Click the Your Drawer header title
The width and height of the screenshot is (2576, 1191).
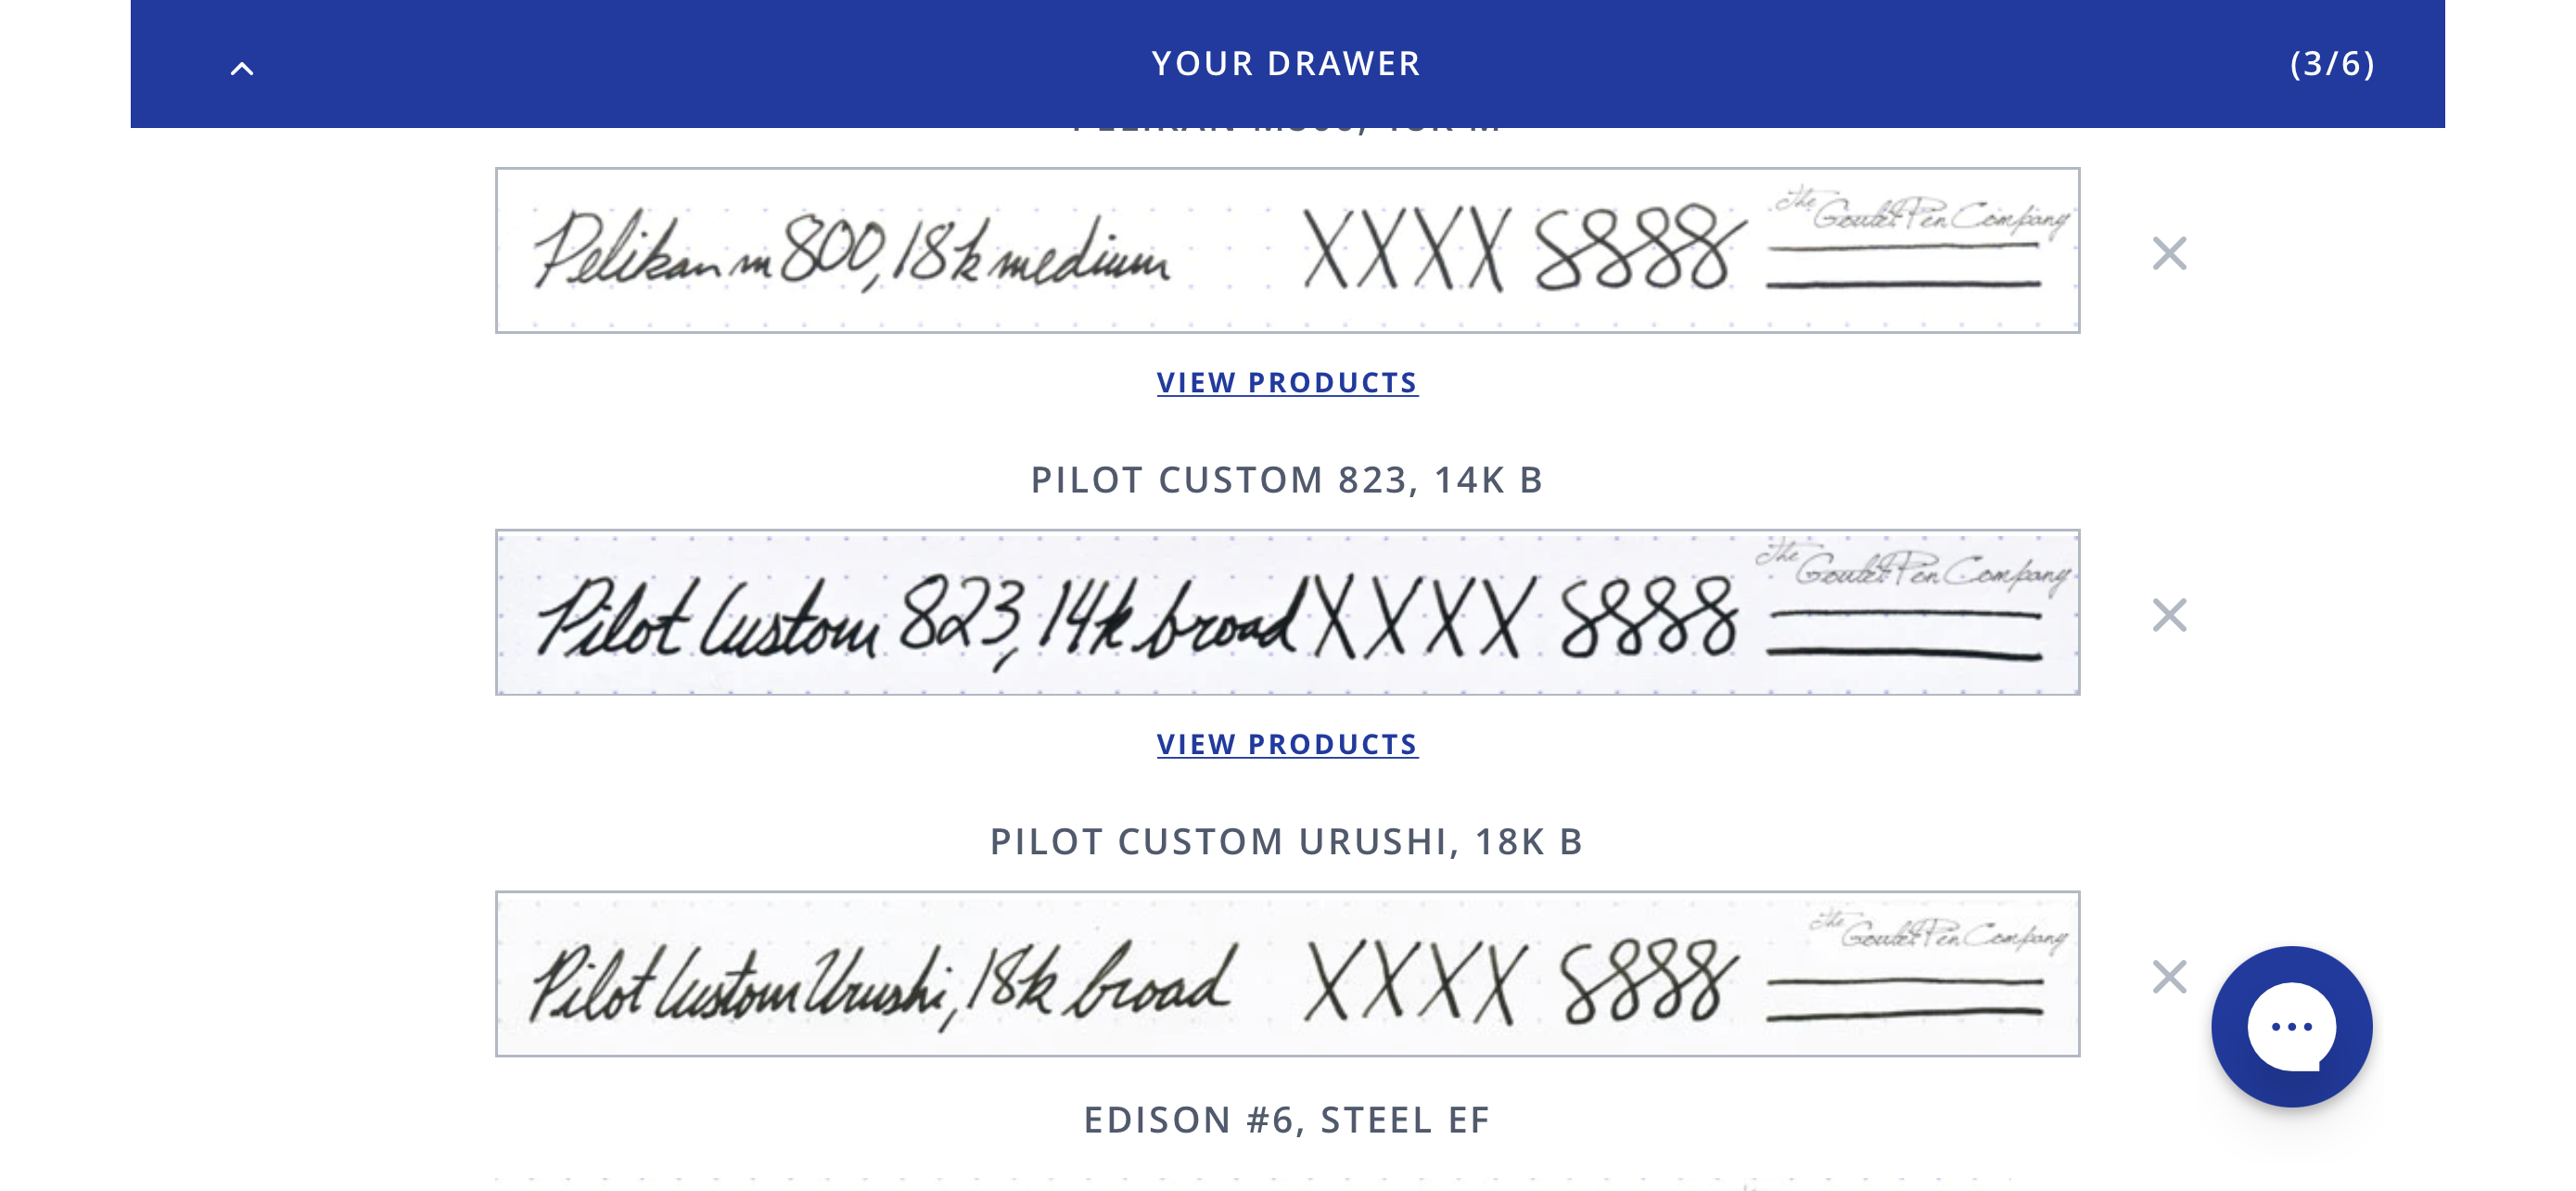[x=1286, y=63]
